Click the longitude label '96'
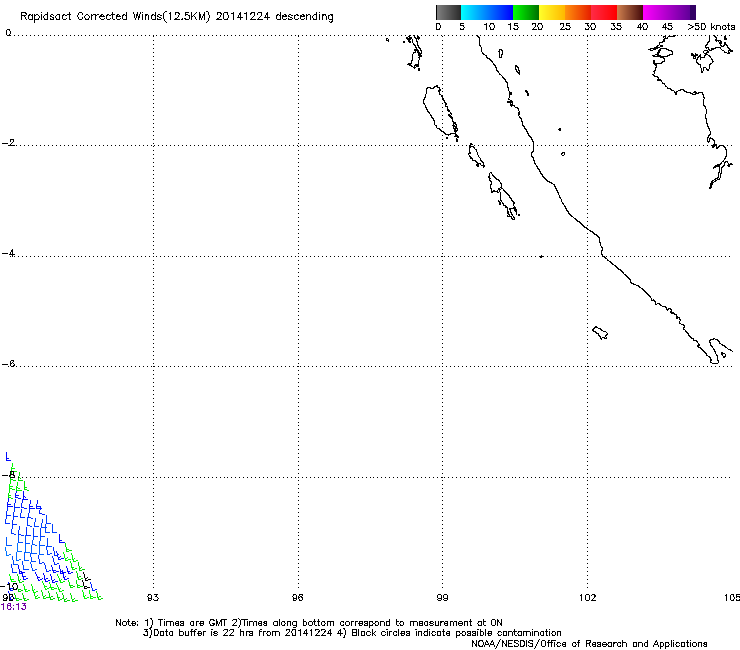This screenshot has width=740, height=650. (297, 598)
